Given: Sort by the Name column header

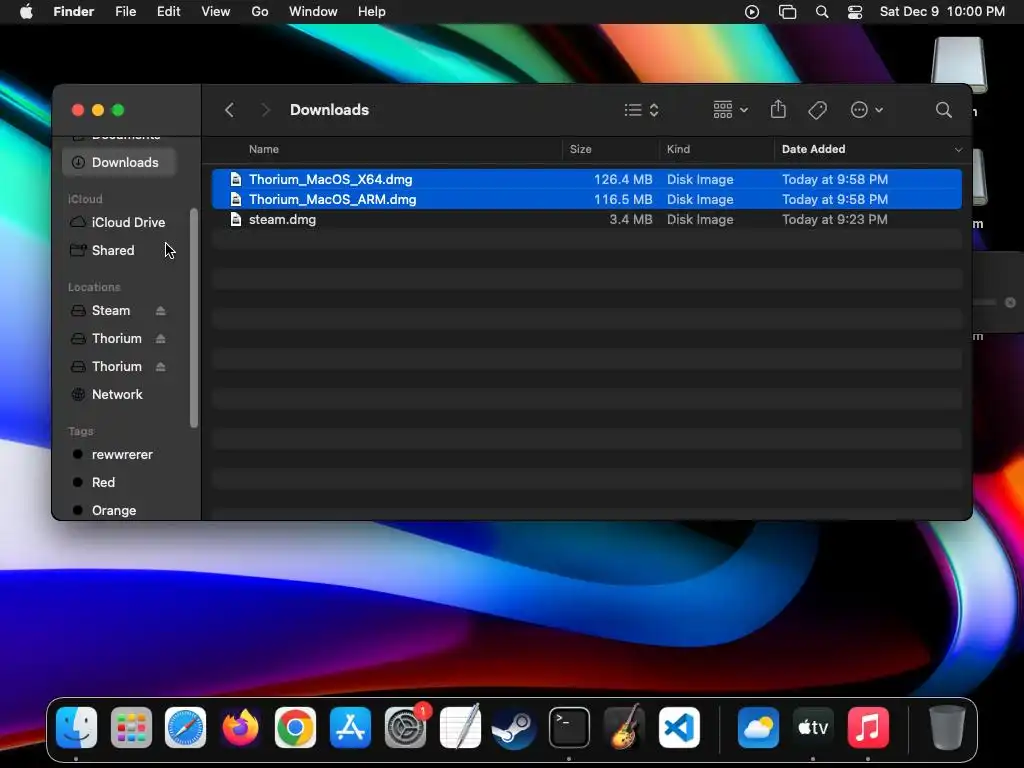Looking at the screenshot, I should click(264, 150).
